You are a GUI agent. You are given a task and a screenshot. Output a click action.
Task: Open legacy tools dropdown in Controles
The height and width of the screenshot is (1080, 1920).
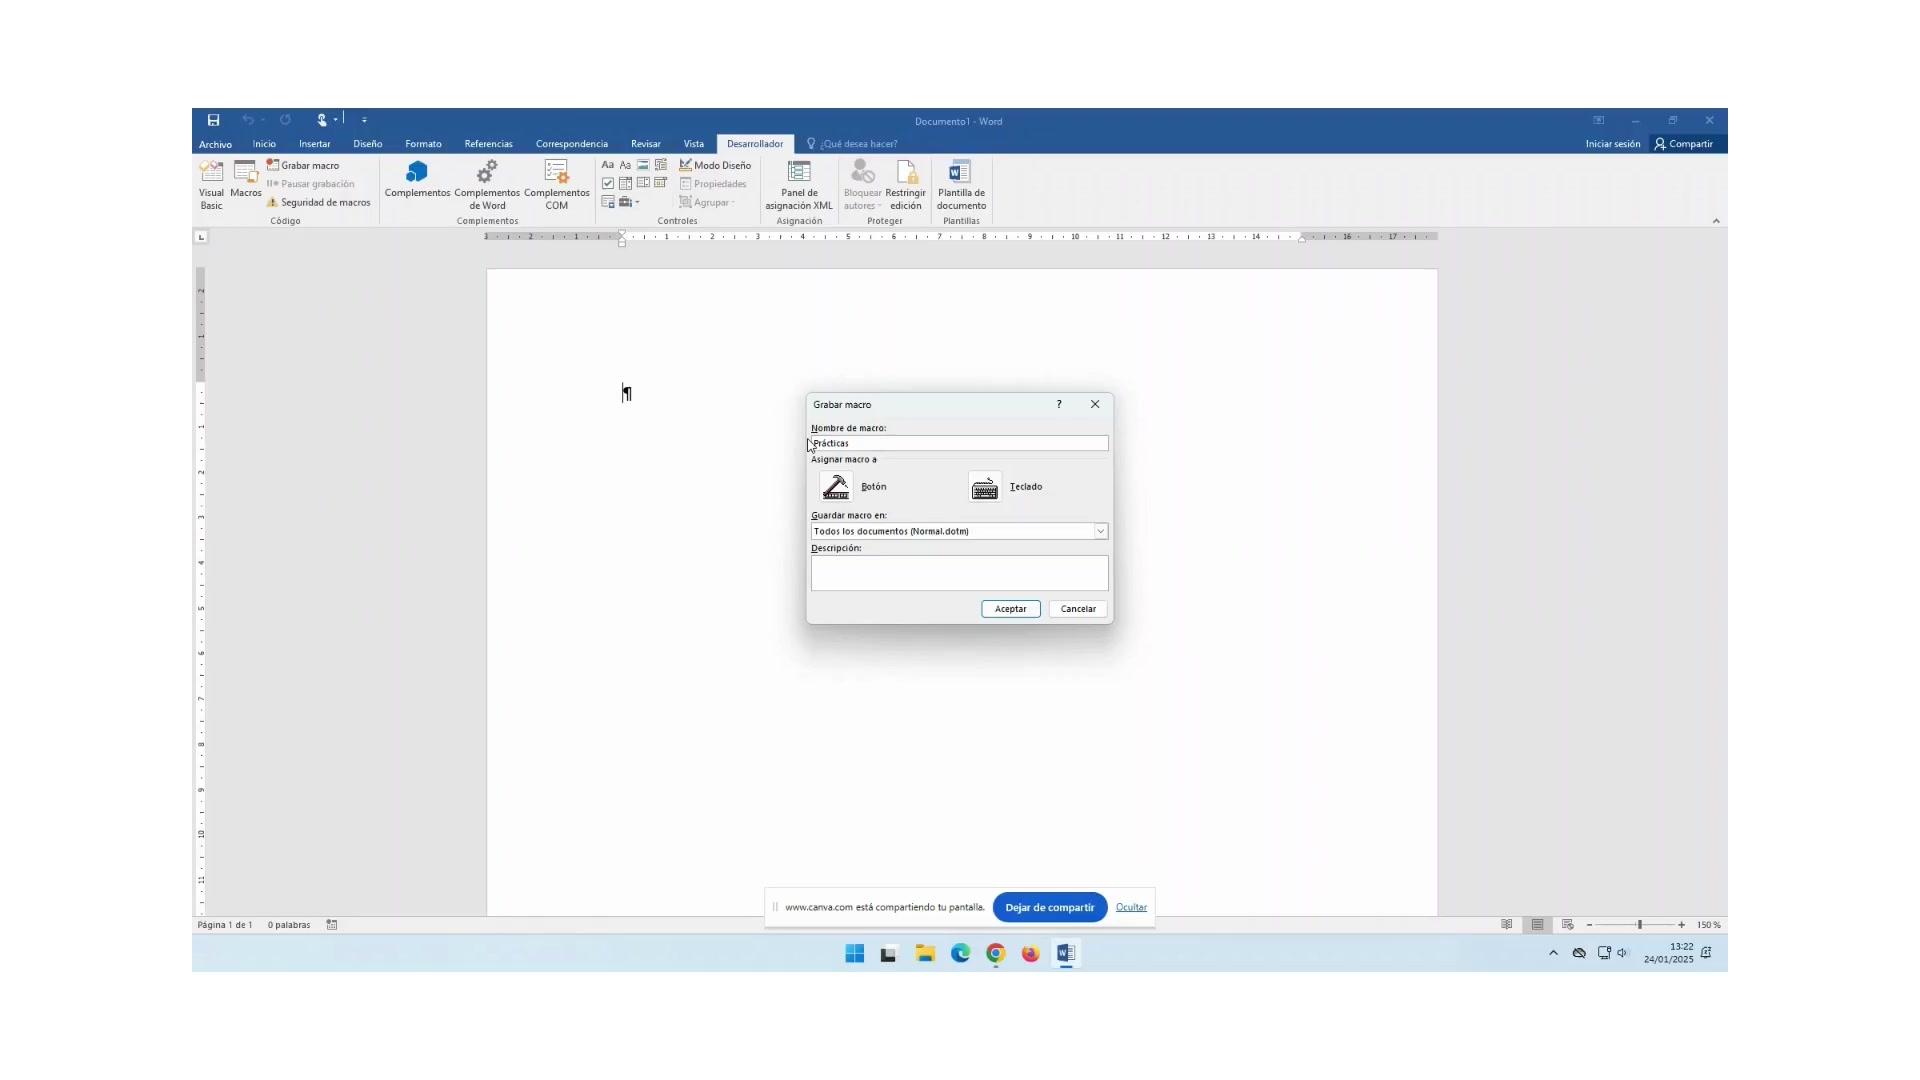pyautogui.click(x=629, y=202)
